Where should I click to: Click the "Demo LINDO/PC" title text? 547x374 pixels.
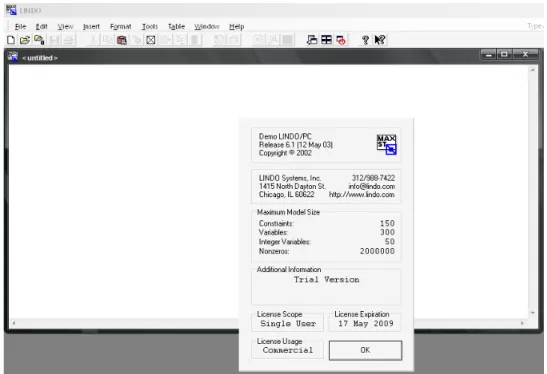click(x=285, y=136)
